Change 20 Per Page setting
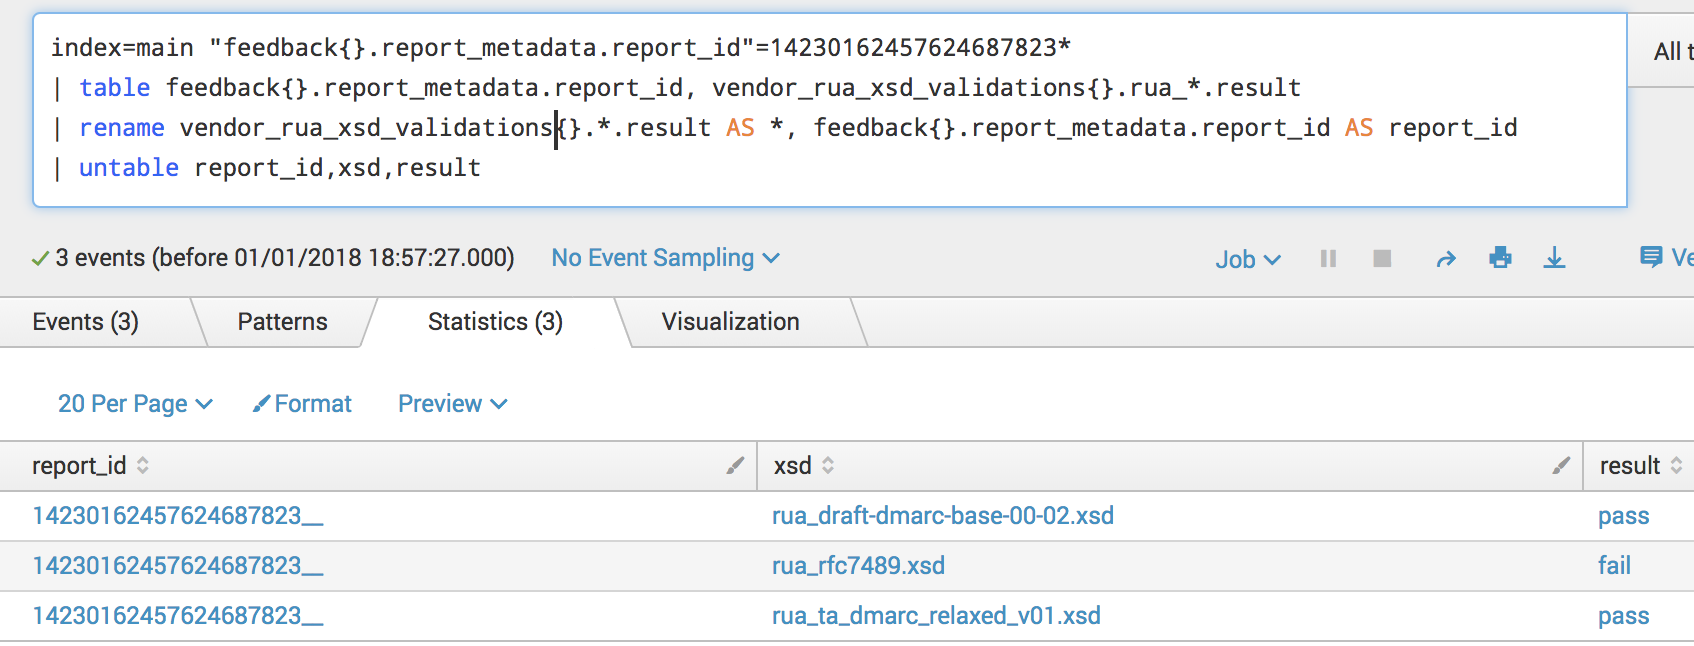Image resolution: width=1694 pixels, height=646 pixels. click(135, 404)
